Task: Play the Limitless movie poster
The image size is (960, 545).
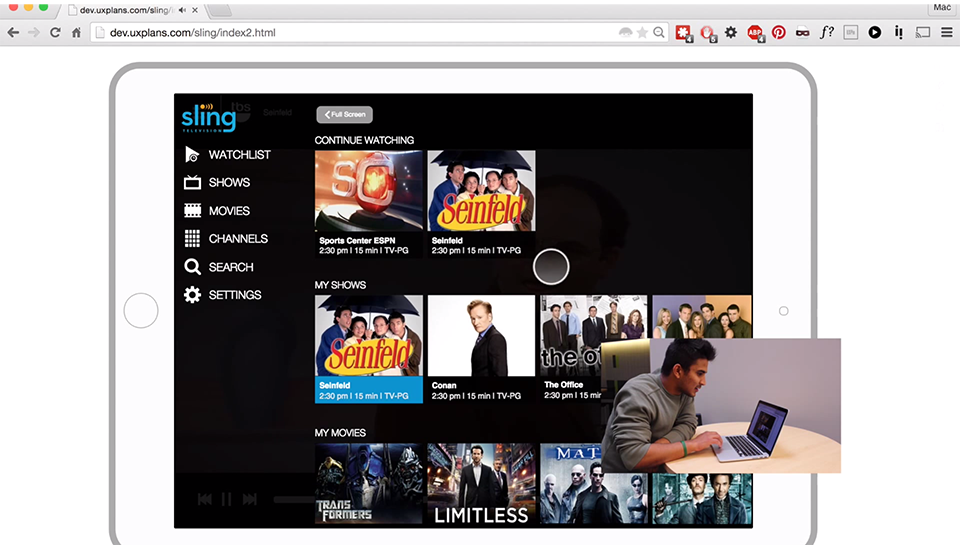Action: click(481, 484)
